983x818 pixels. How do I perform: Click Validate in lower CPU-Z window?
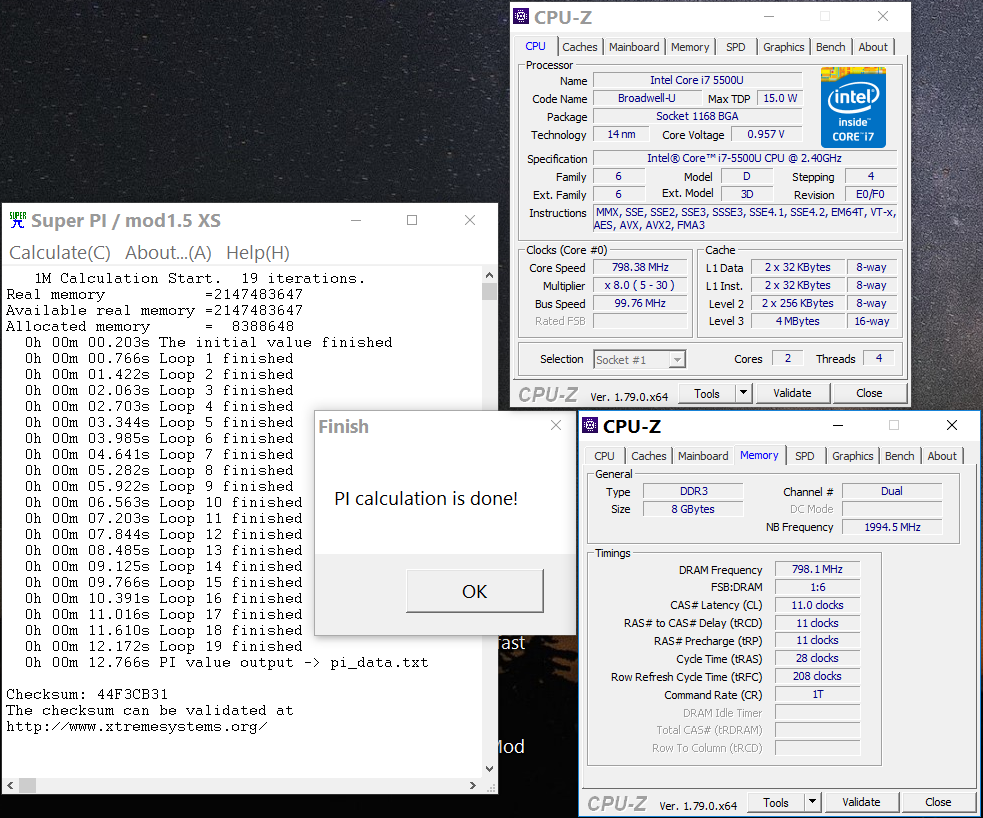point(861,802)
